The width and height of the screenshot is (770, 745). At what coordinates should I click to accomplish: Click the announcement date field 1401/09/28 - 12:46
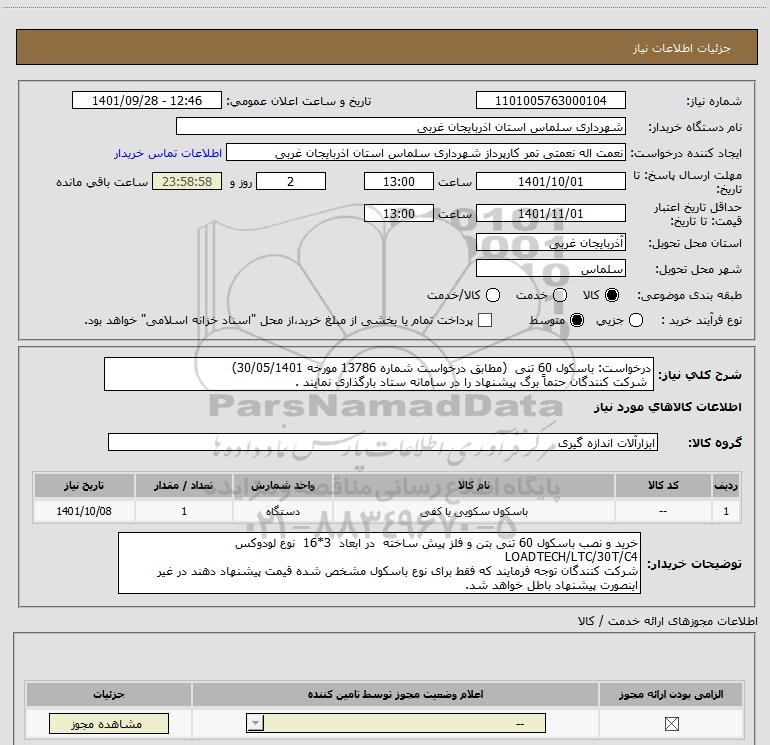pyautogui.click(x=147, y=100)
